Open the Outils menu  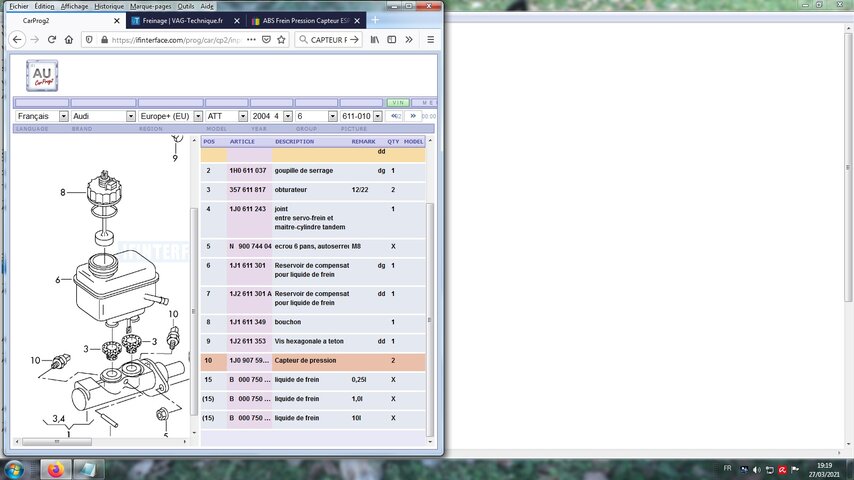click(x=186, y=6)
